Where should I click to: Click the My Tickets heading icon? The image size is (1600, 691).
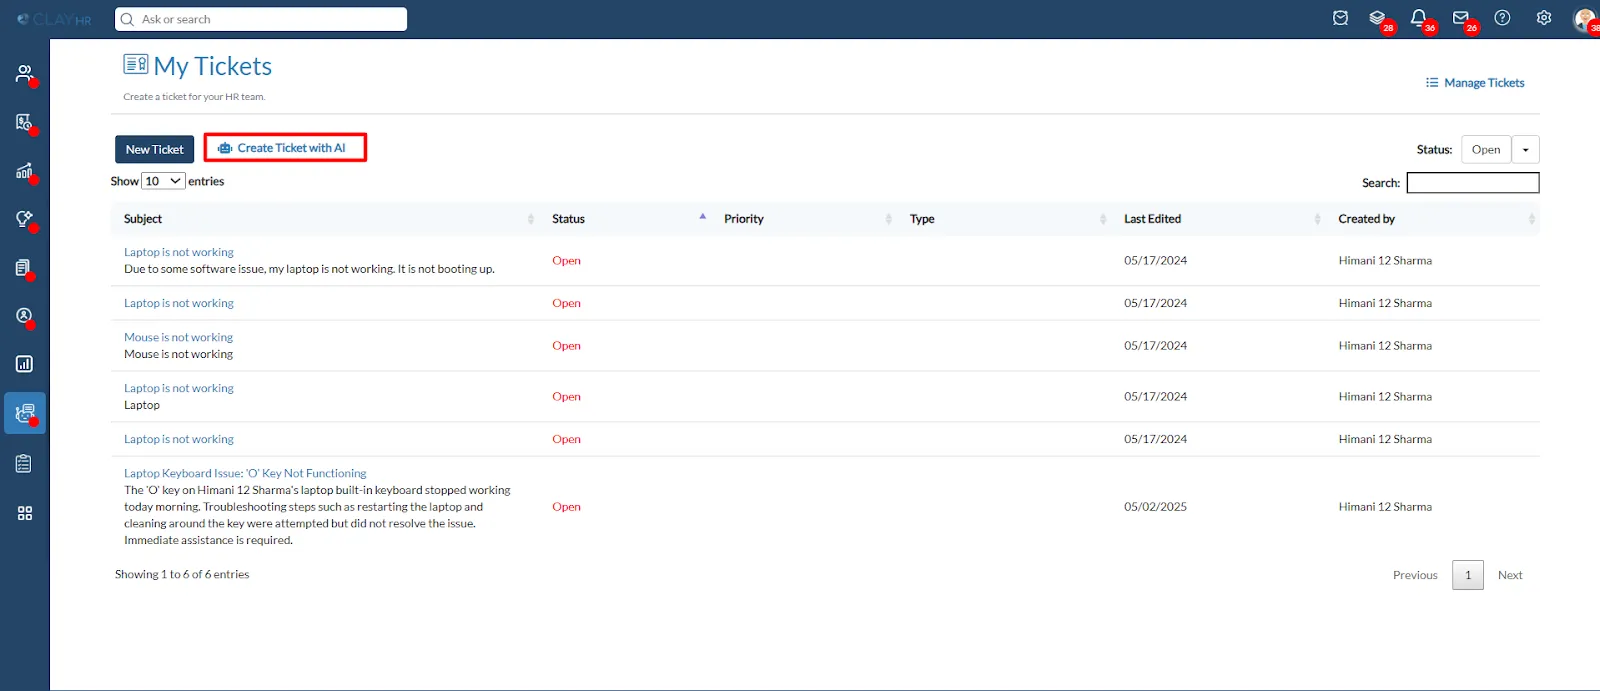coord(136,64)
